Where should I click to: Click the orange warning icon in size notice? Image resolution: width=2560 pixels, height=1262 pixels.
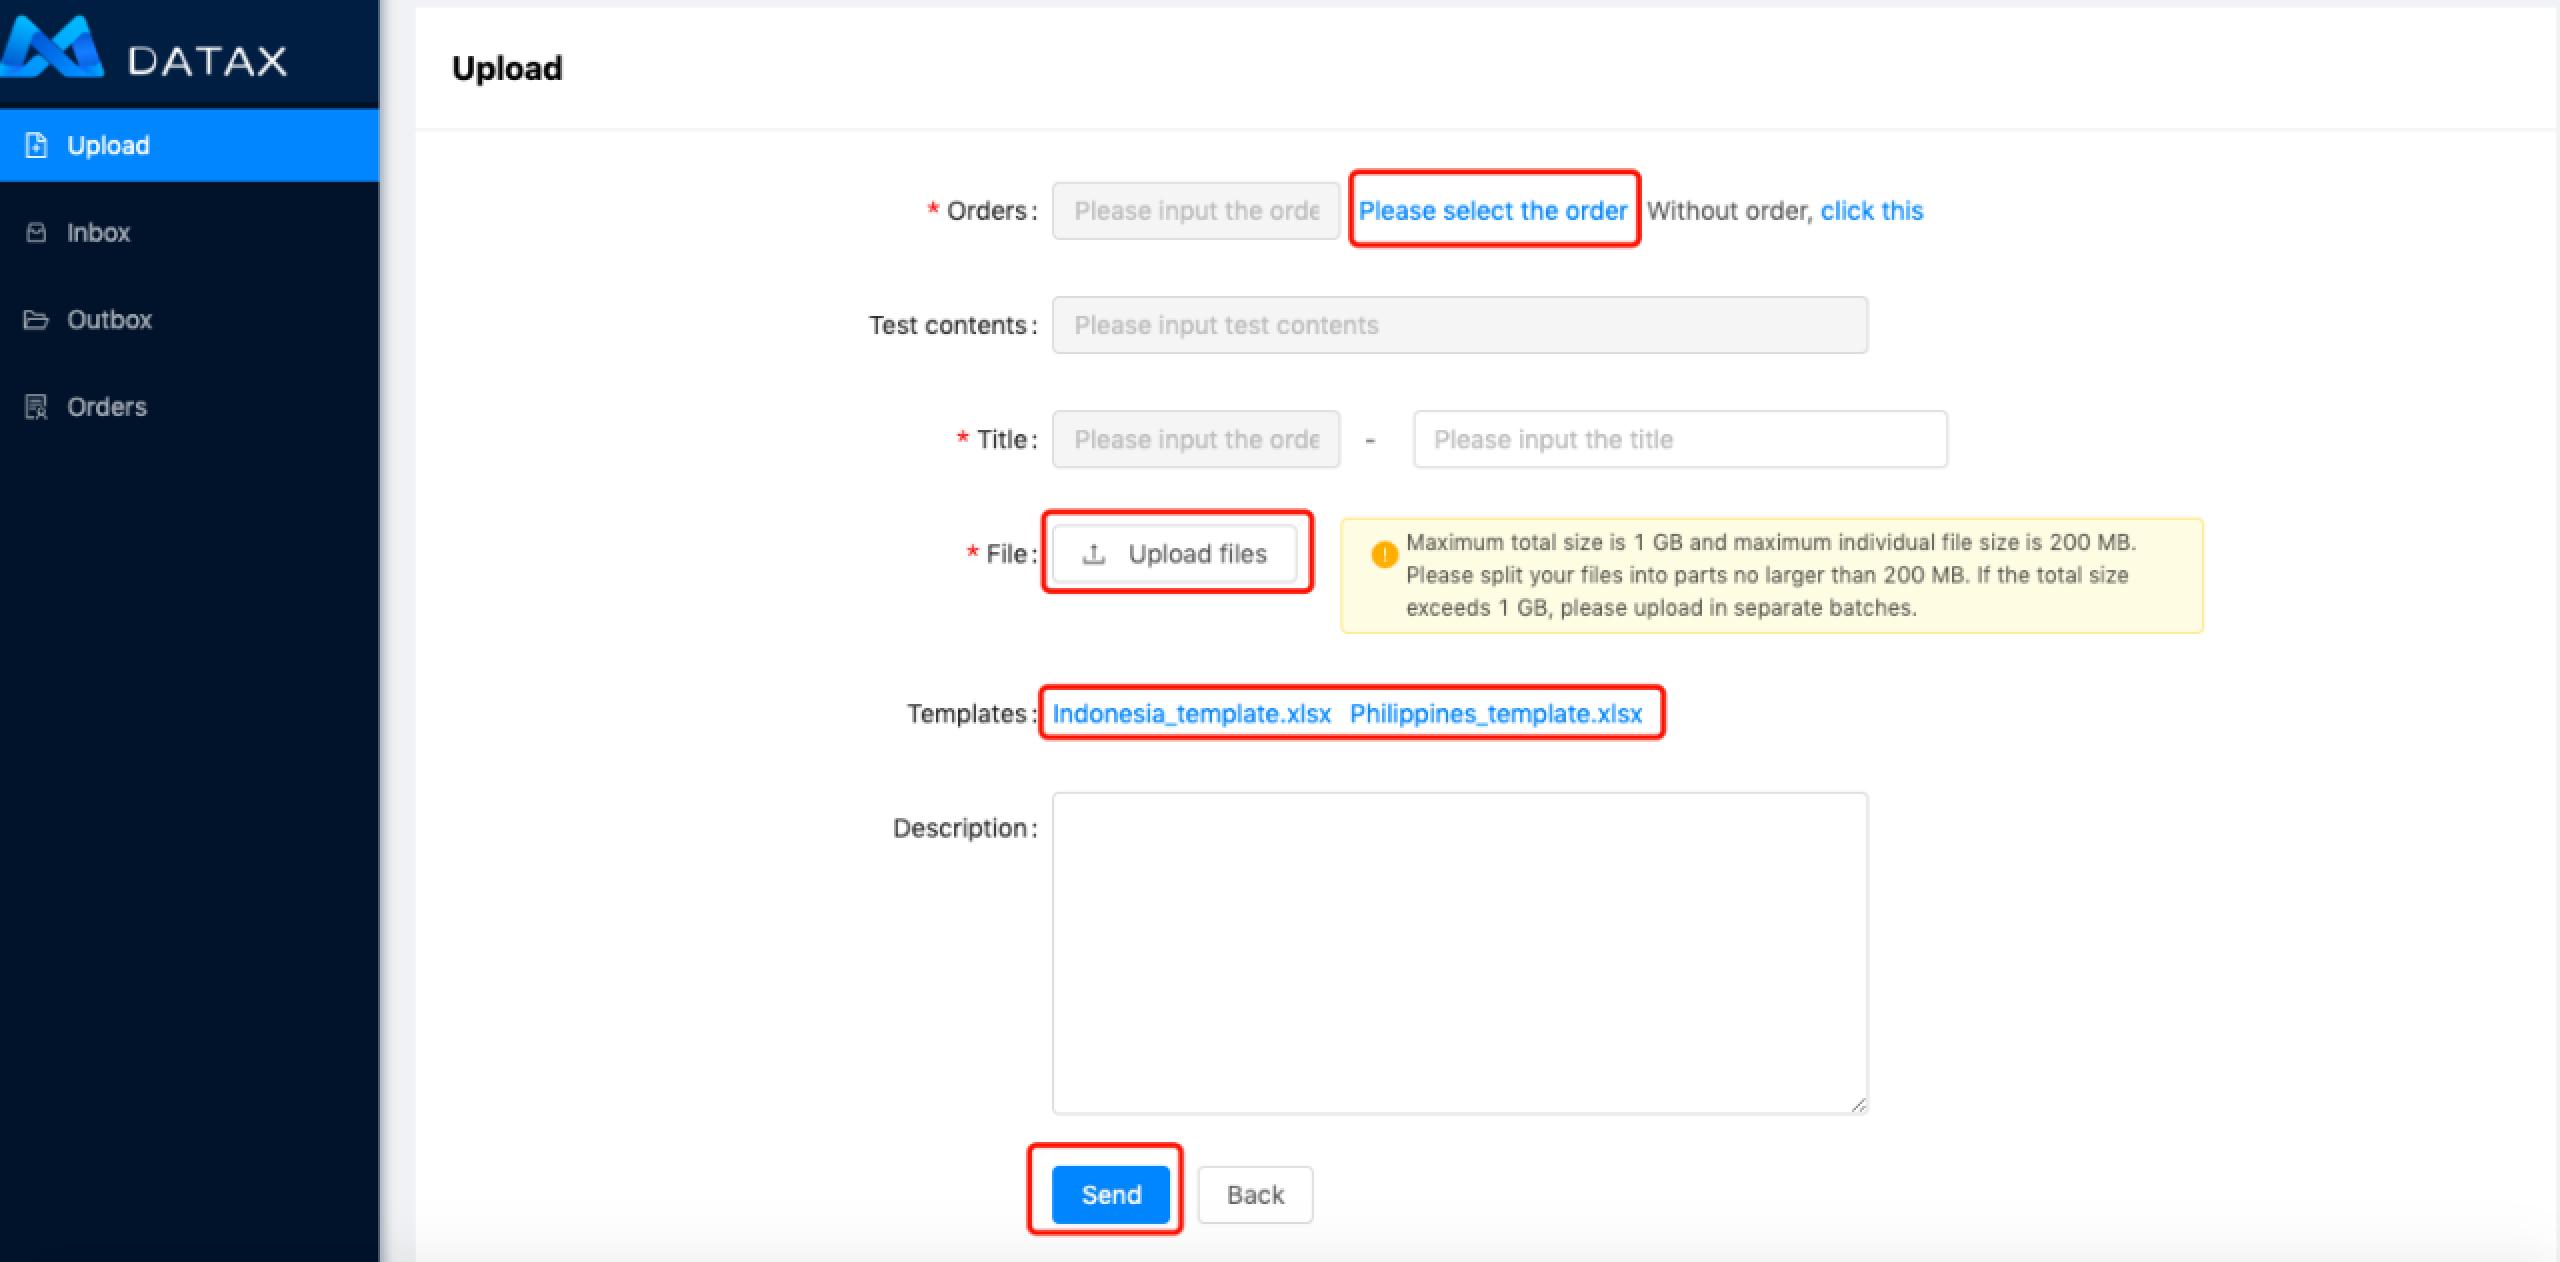click(1384, 554)
